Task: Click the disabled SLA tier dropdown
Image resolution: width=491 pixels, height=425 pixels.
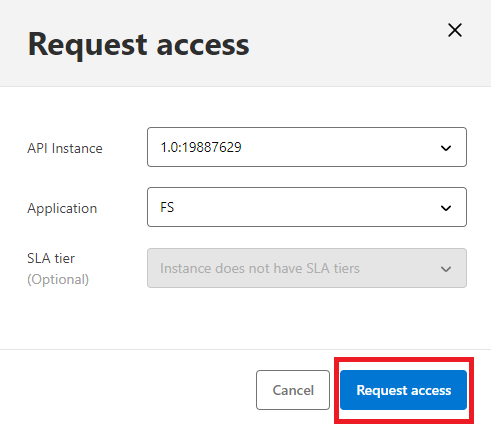Action: tap(307, 268)
